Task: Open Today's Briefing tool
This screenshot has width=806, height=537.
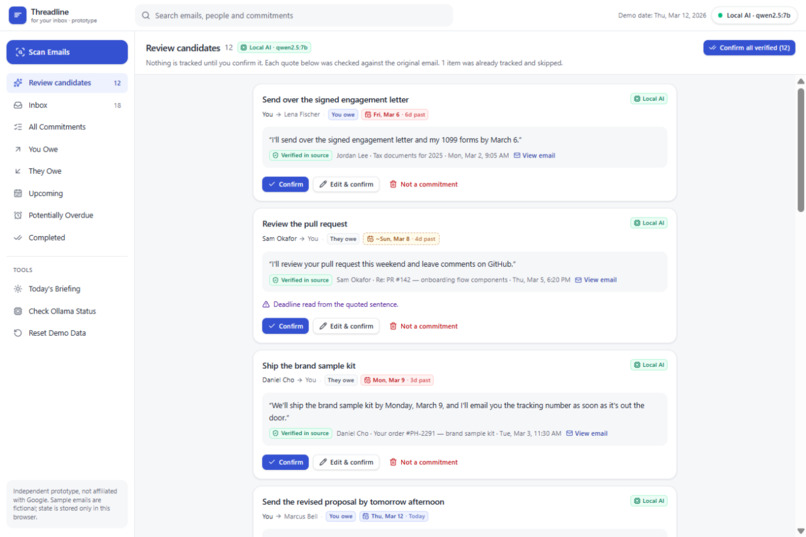Action: (x=67, y=289)
